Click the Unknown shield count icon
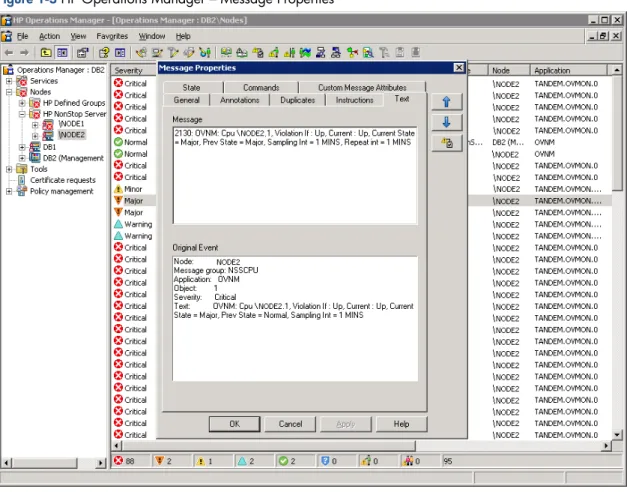The height and width of the screenshot is (492, 627). (325, 461)
